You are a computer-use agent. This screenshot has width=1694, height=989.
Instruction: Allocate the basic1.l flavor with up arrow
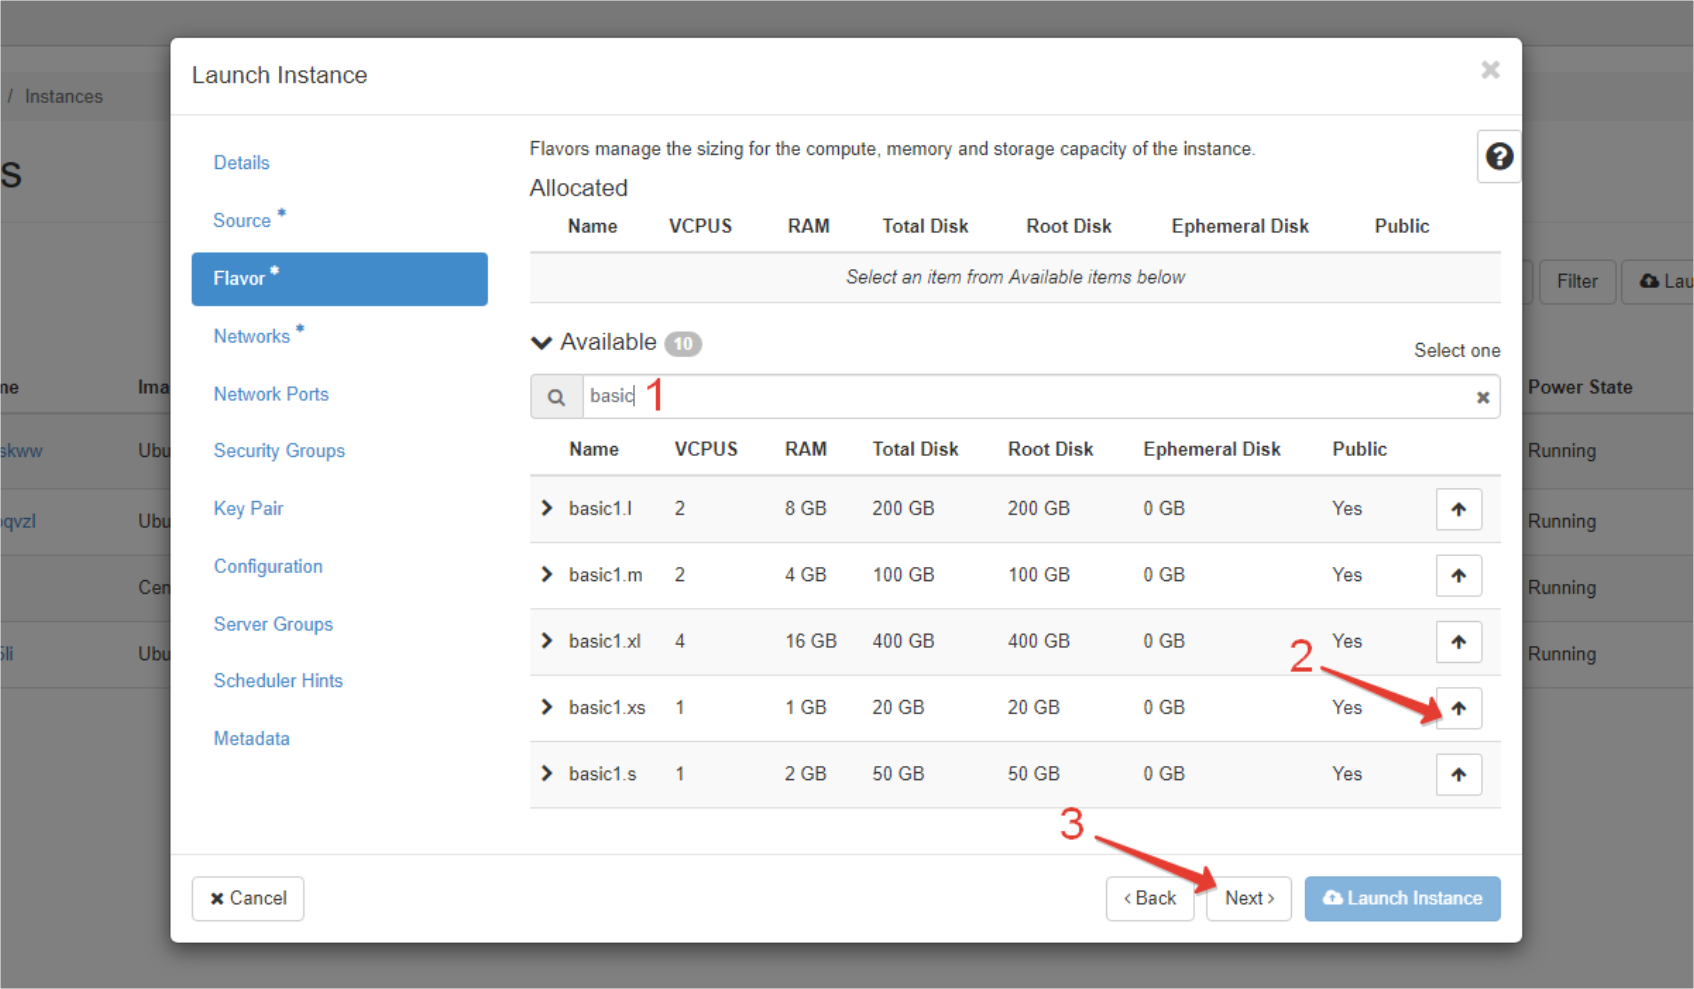[x=1458, y=509]
